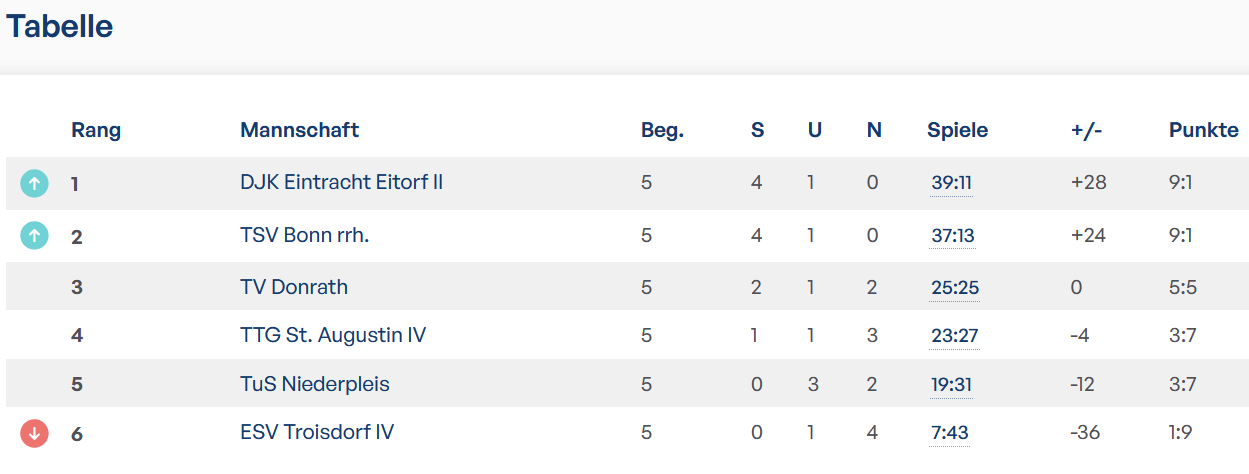Click the Mannschaft column header
This screenshot has height=474, width=1249.
click(299, 130)
